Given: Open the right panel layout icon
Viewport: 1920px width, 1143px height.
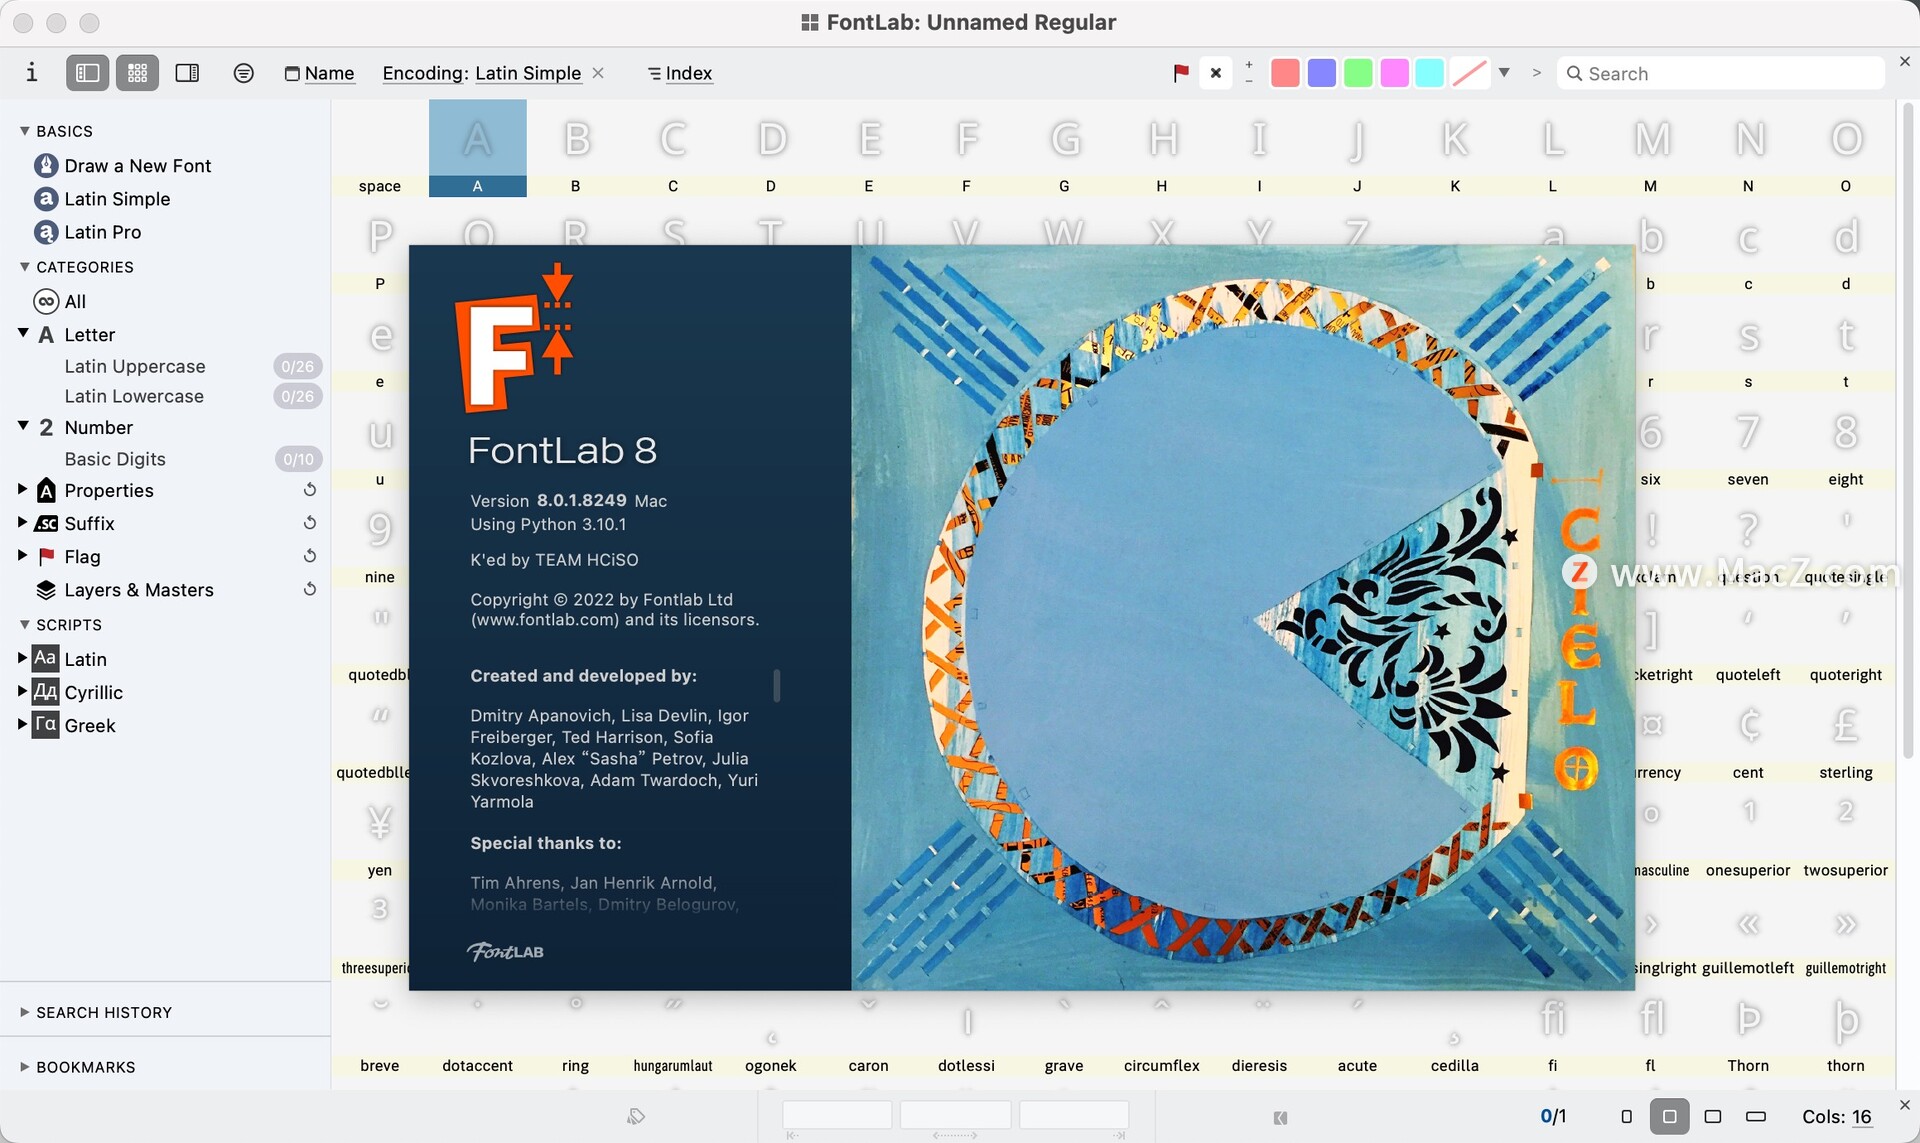Looking at the screenshot, I should tap(187, 72).
